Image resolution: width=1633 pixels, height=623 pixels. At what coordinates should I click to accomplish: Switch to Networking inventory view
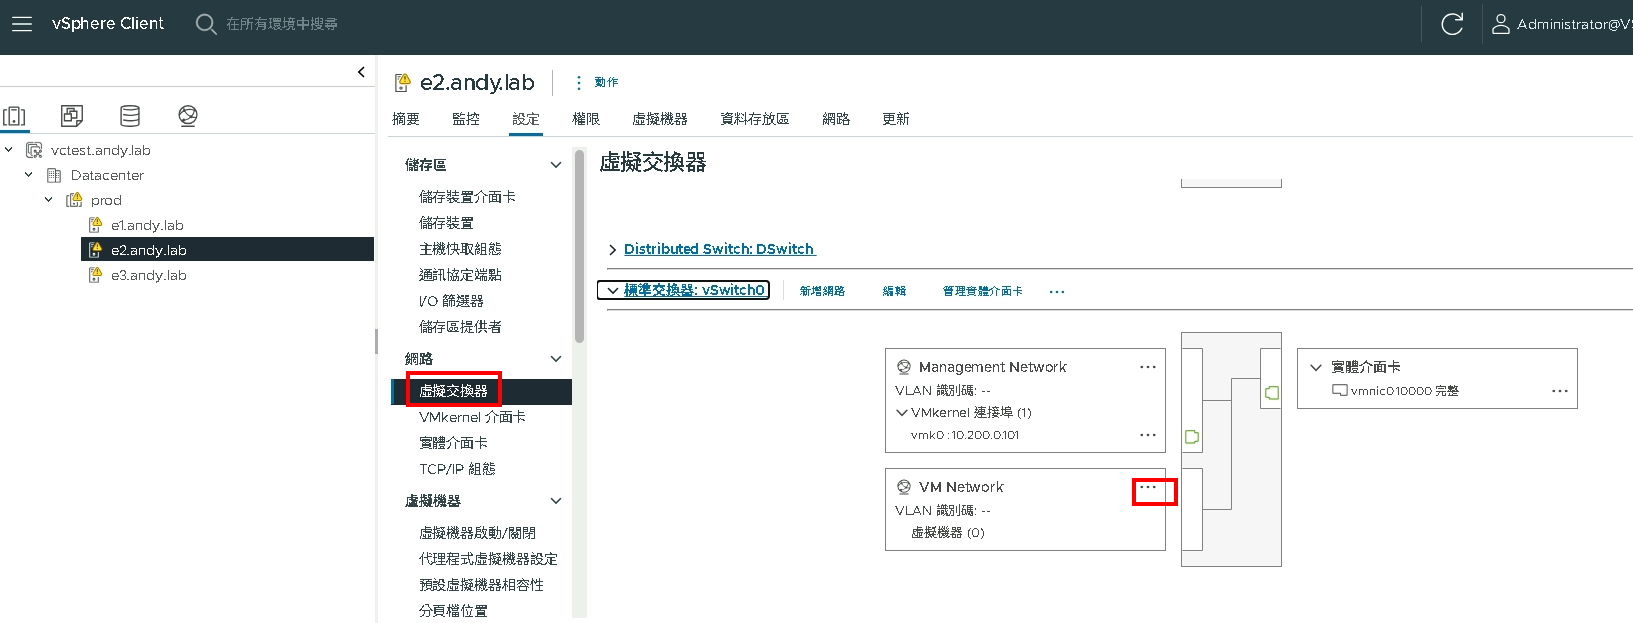(x=188, y=116)
